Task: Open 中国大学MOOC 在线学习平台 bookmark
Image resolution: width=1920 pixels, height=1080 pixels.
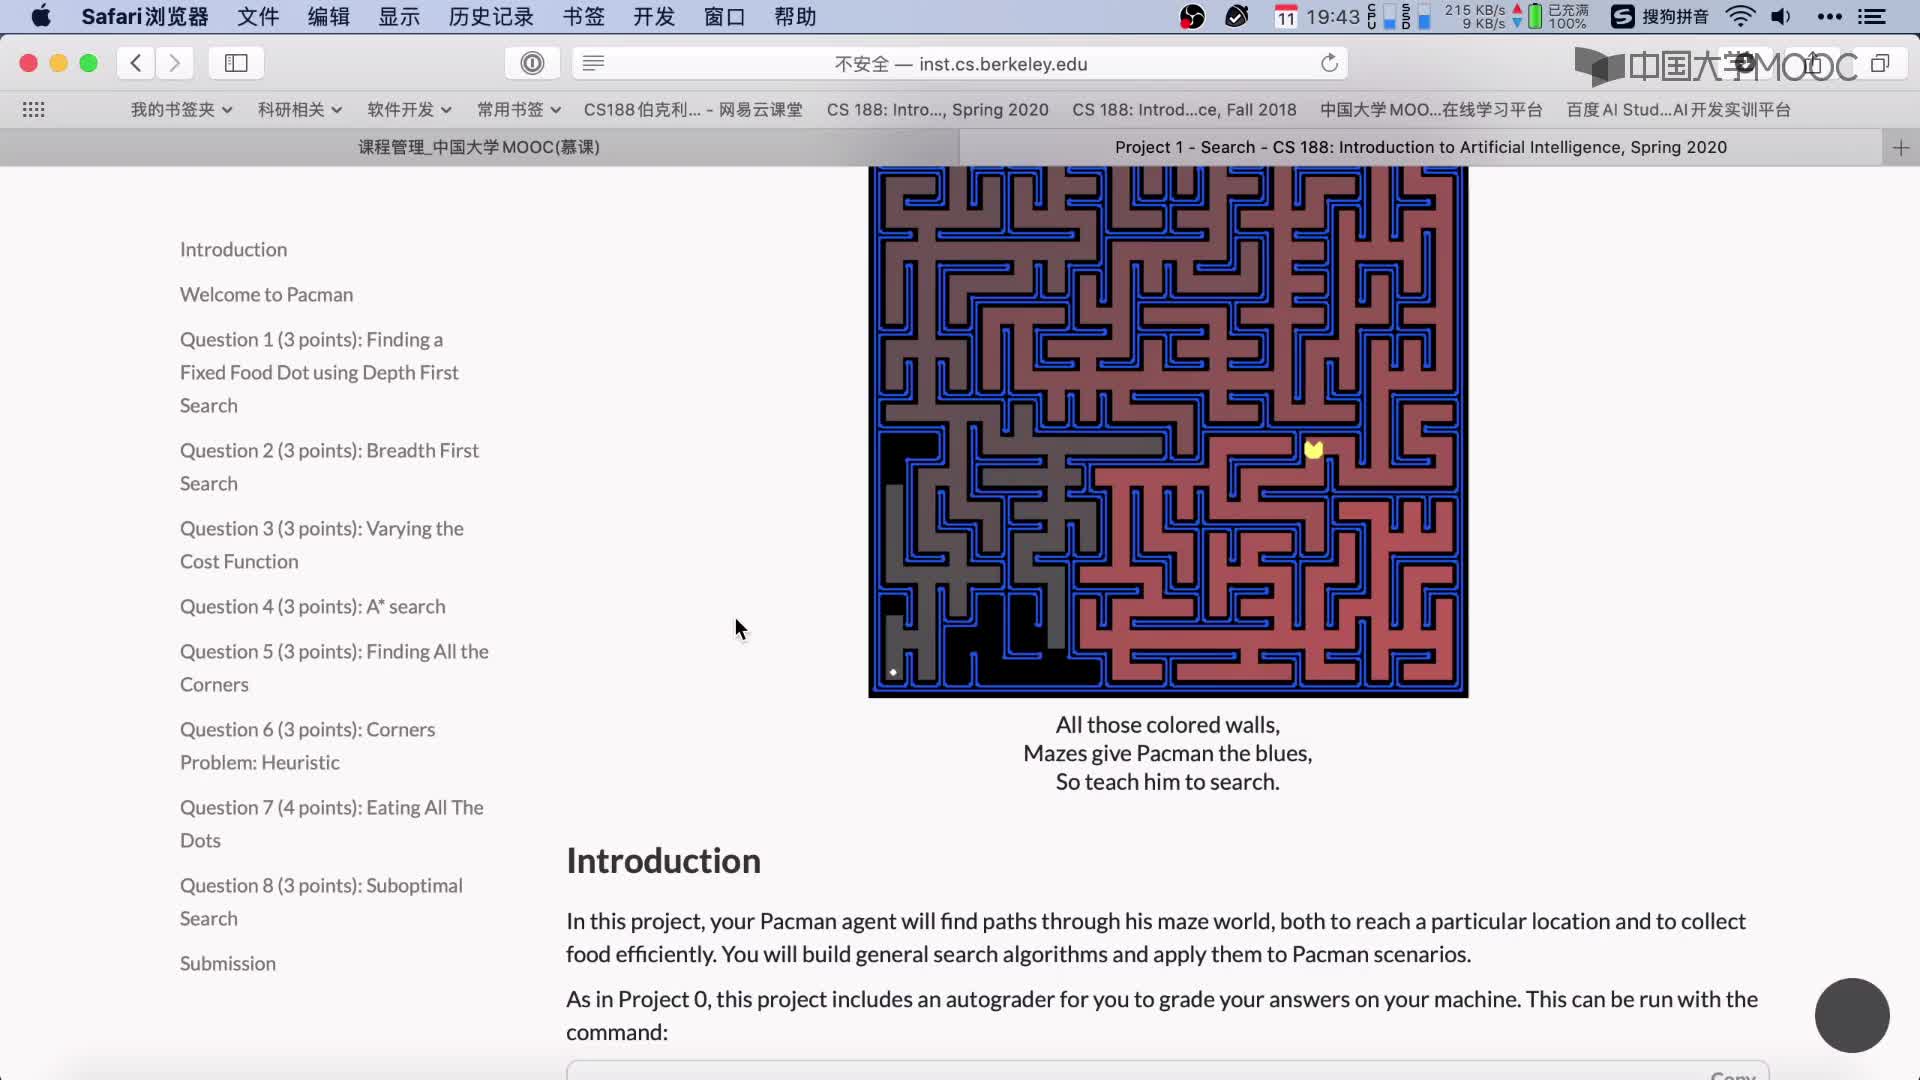Action: pos(1431,110)
